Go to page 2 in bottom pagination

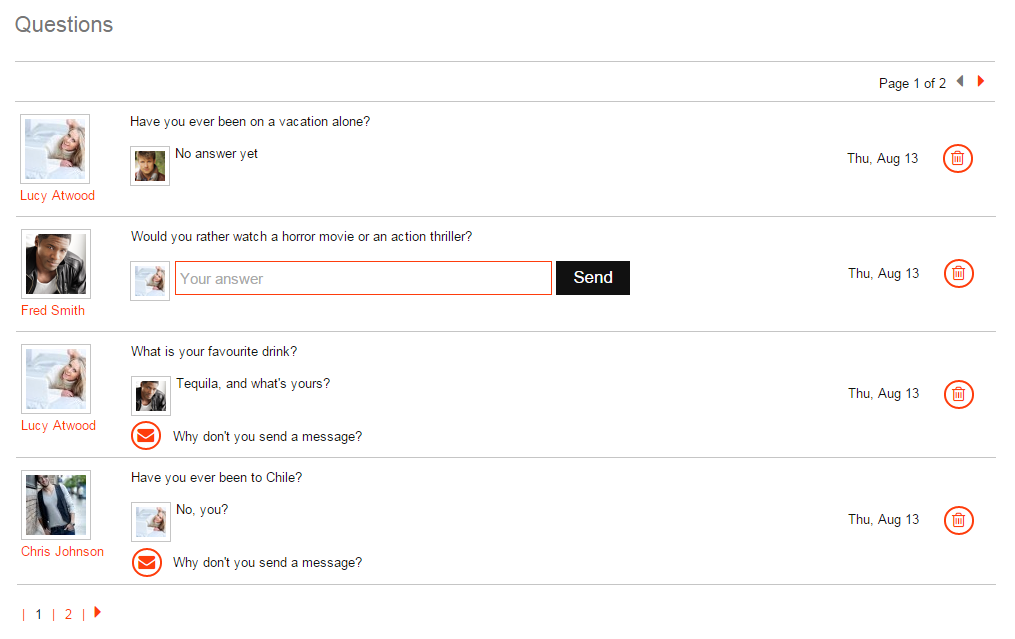point(68,614)
